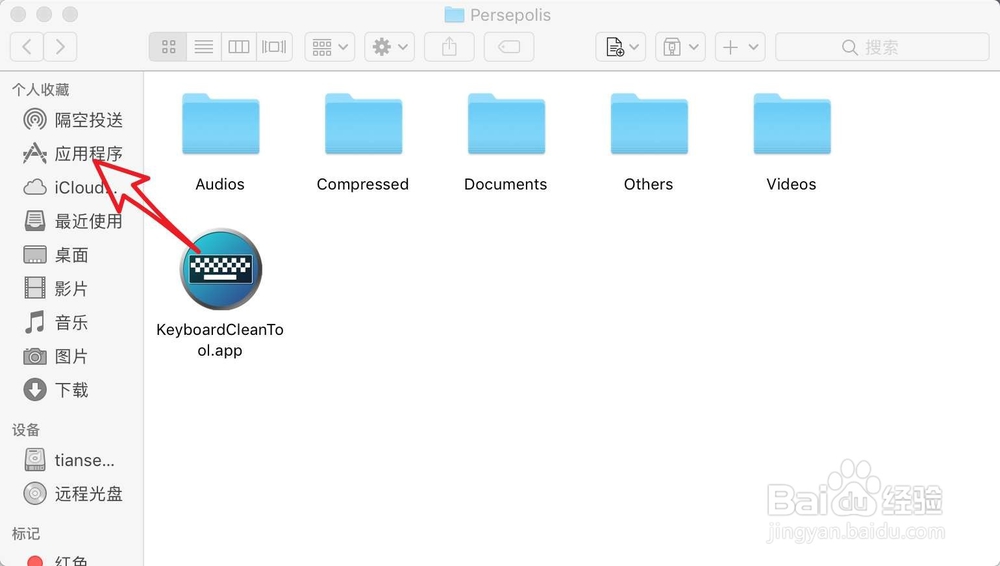Open iCloud Drive in the sidebar
The width and height of the screenshot is (1000, 566).
tap(70, 188)
